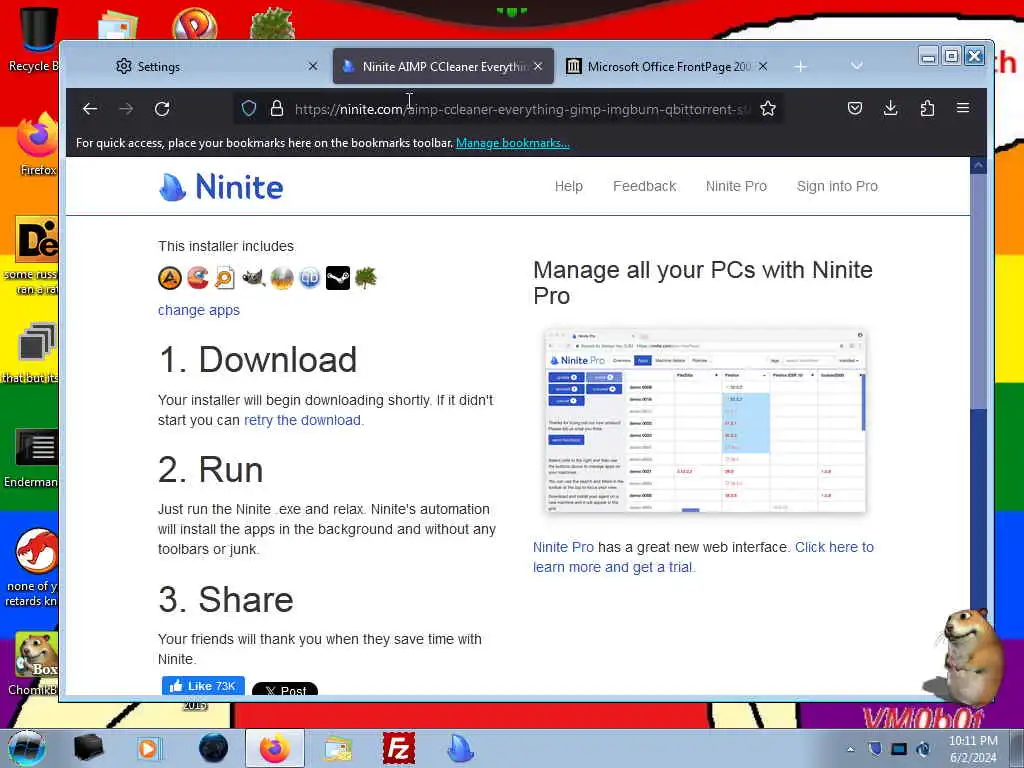1024x768 pixels.
Task: Open the Feedback link
Action: point(645,186)
